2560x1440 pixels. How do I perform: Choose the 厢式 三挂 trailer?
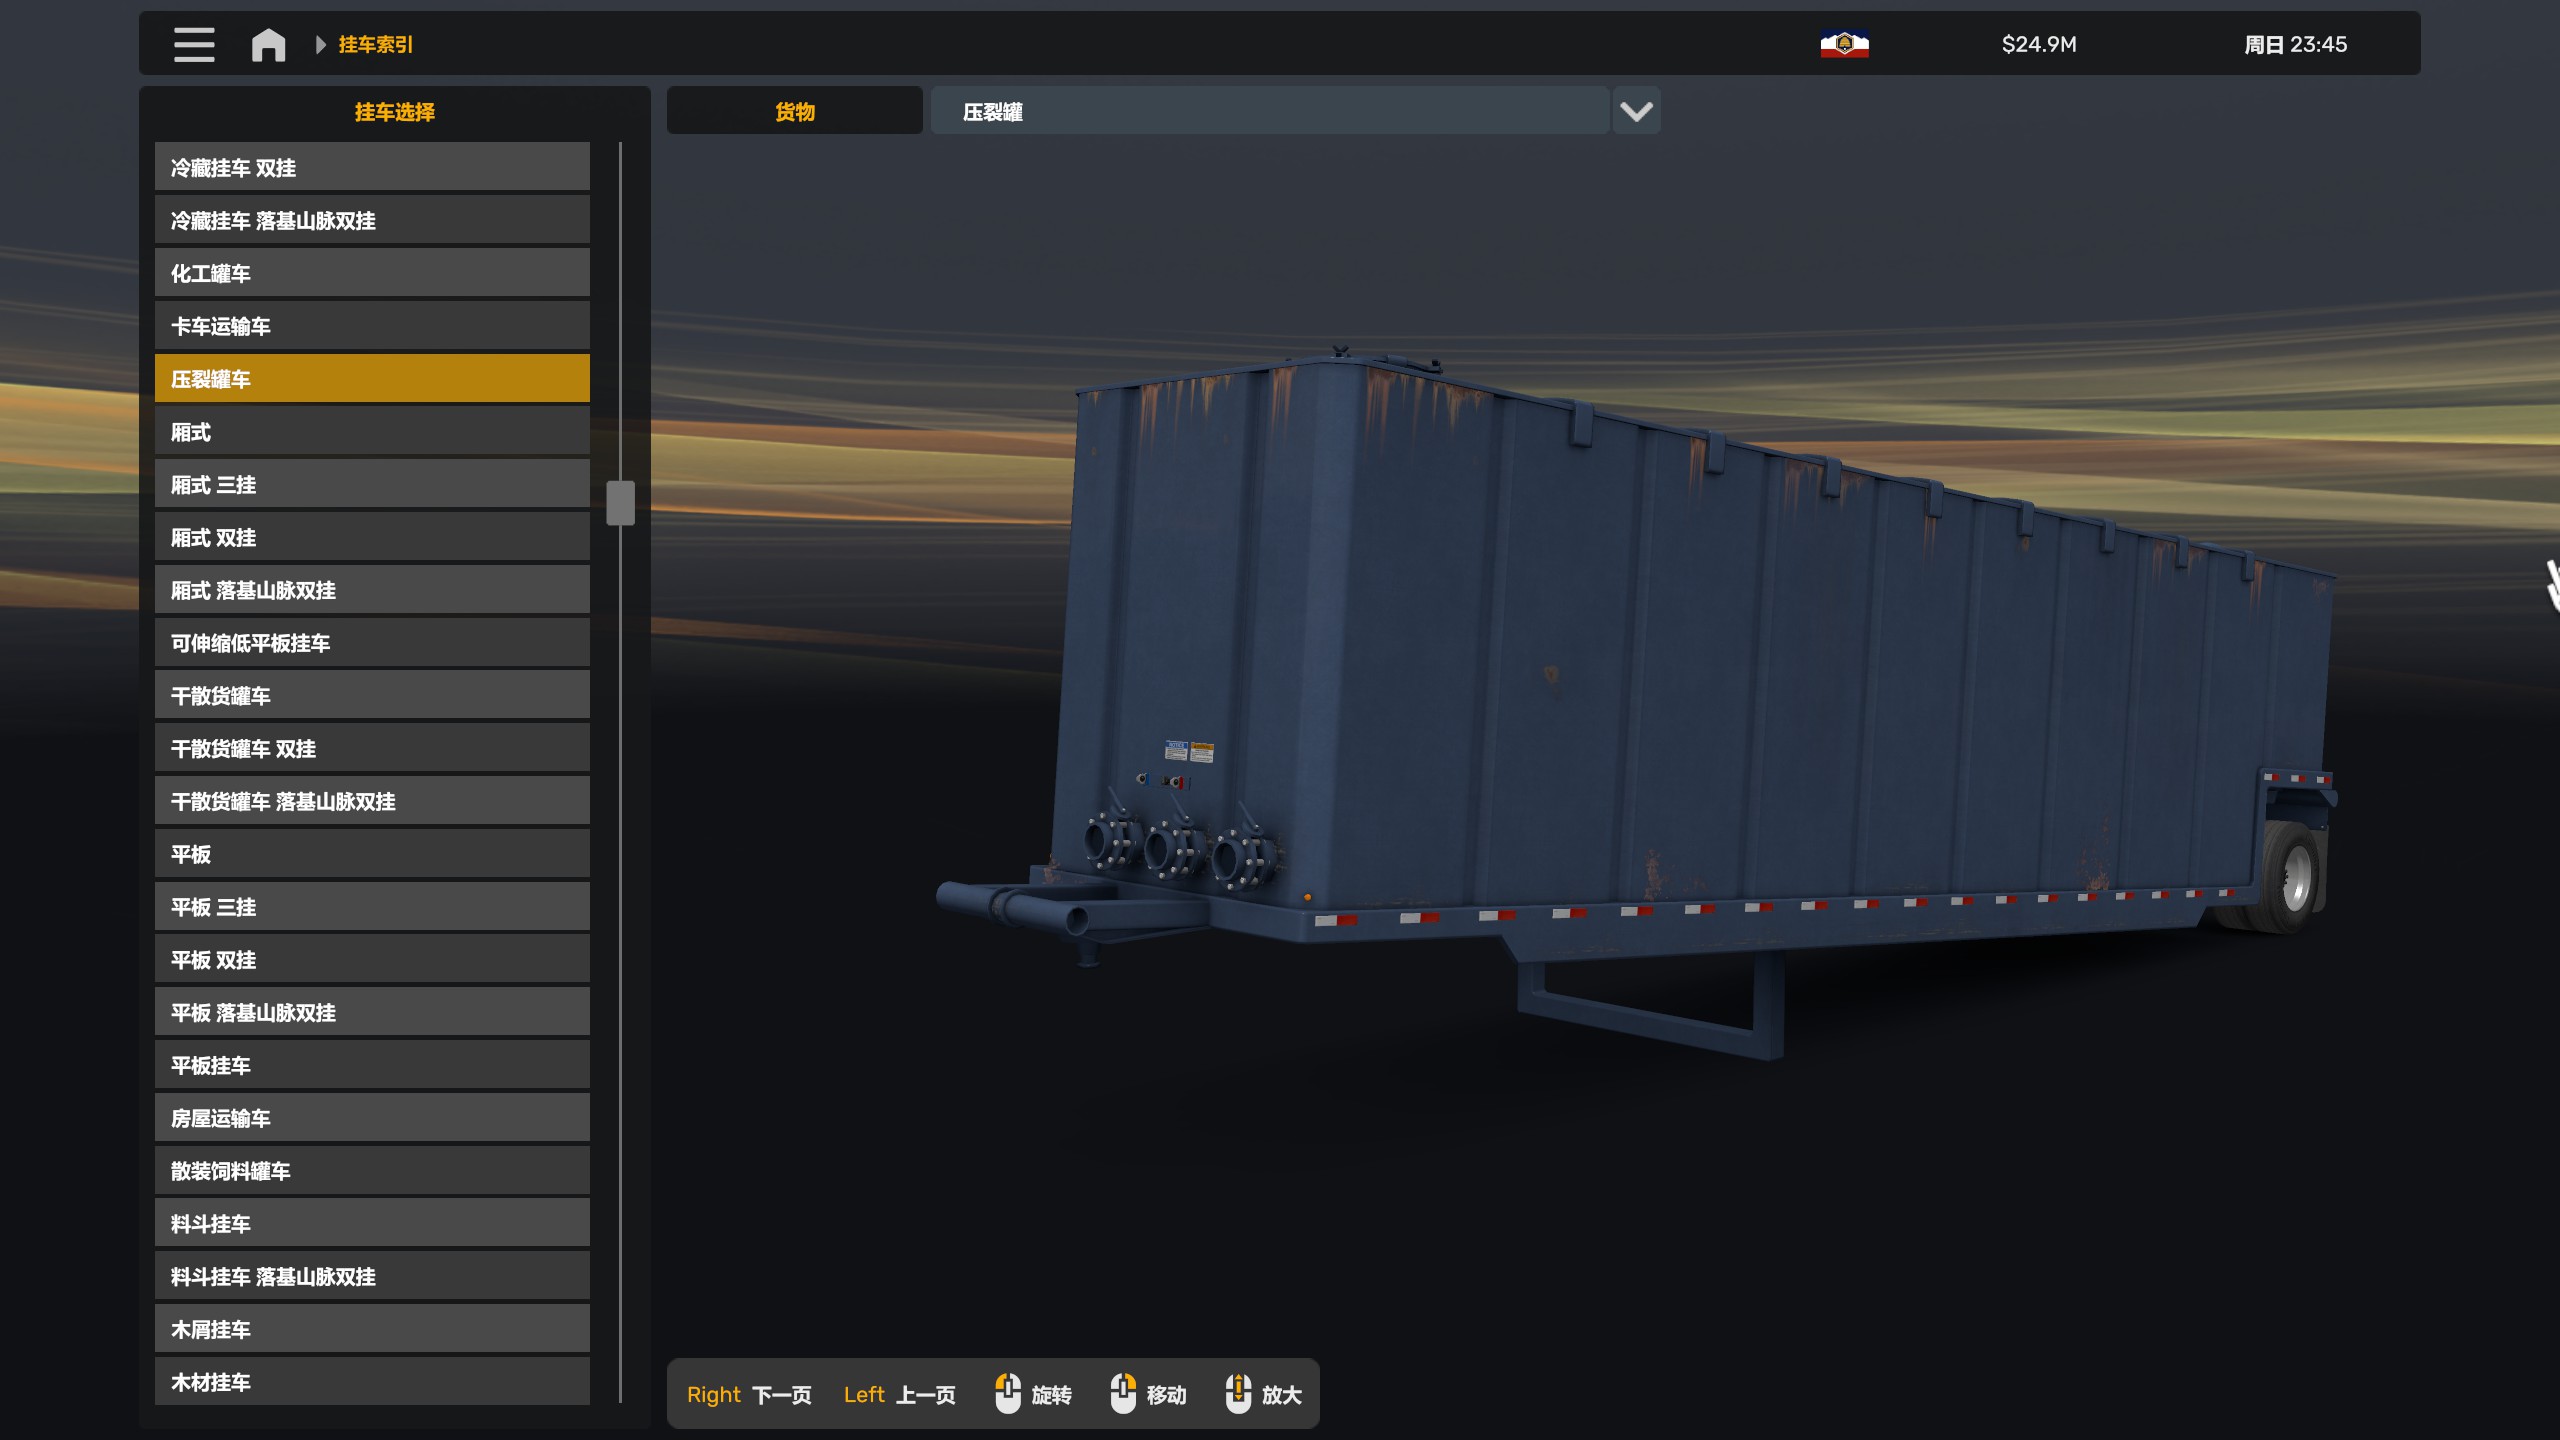click(x=372, y=485)
